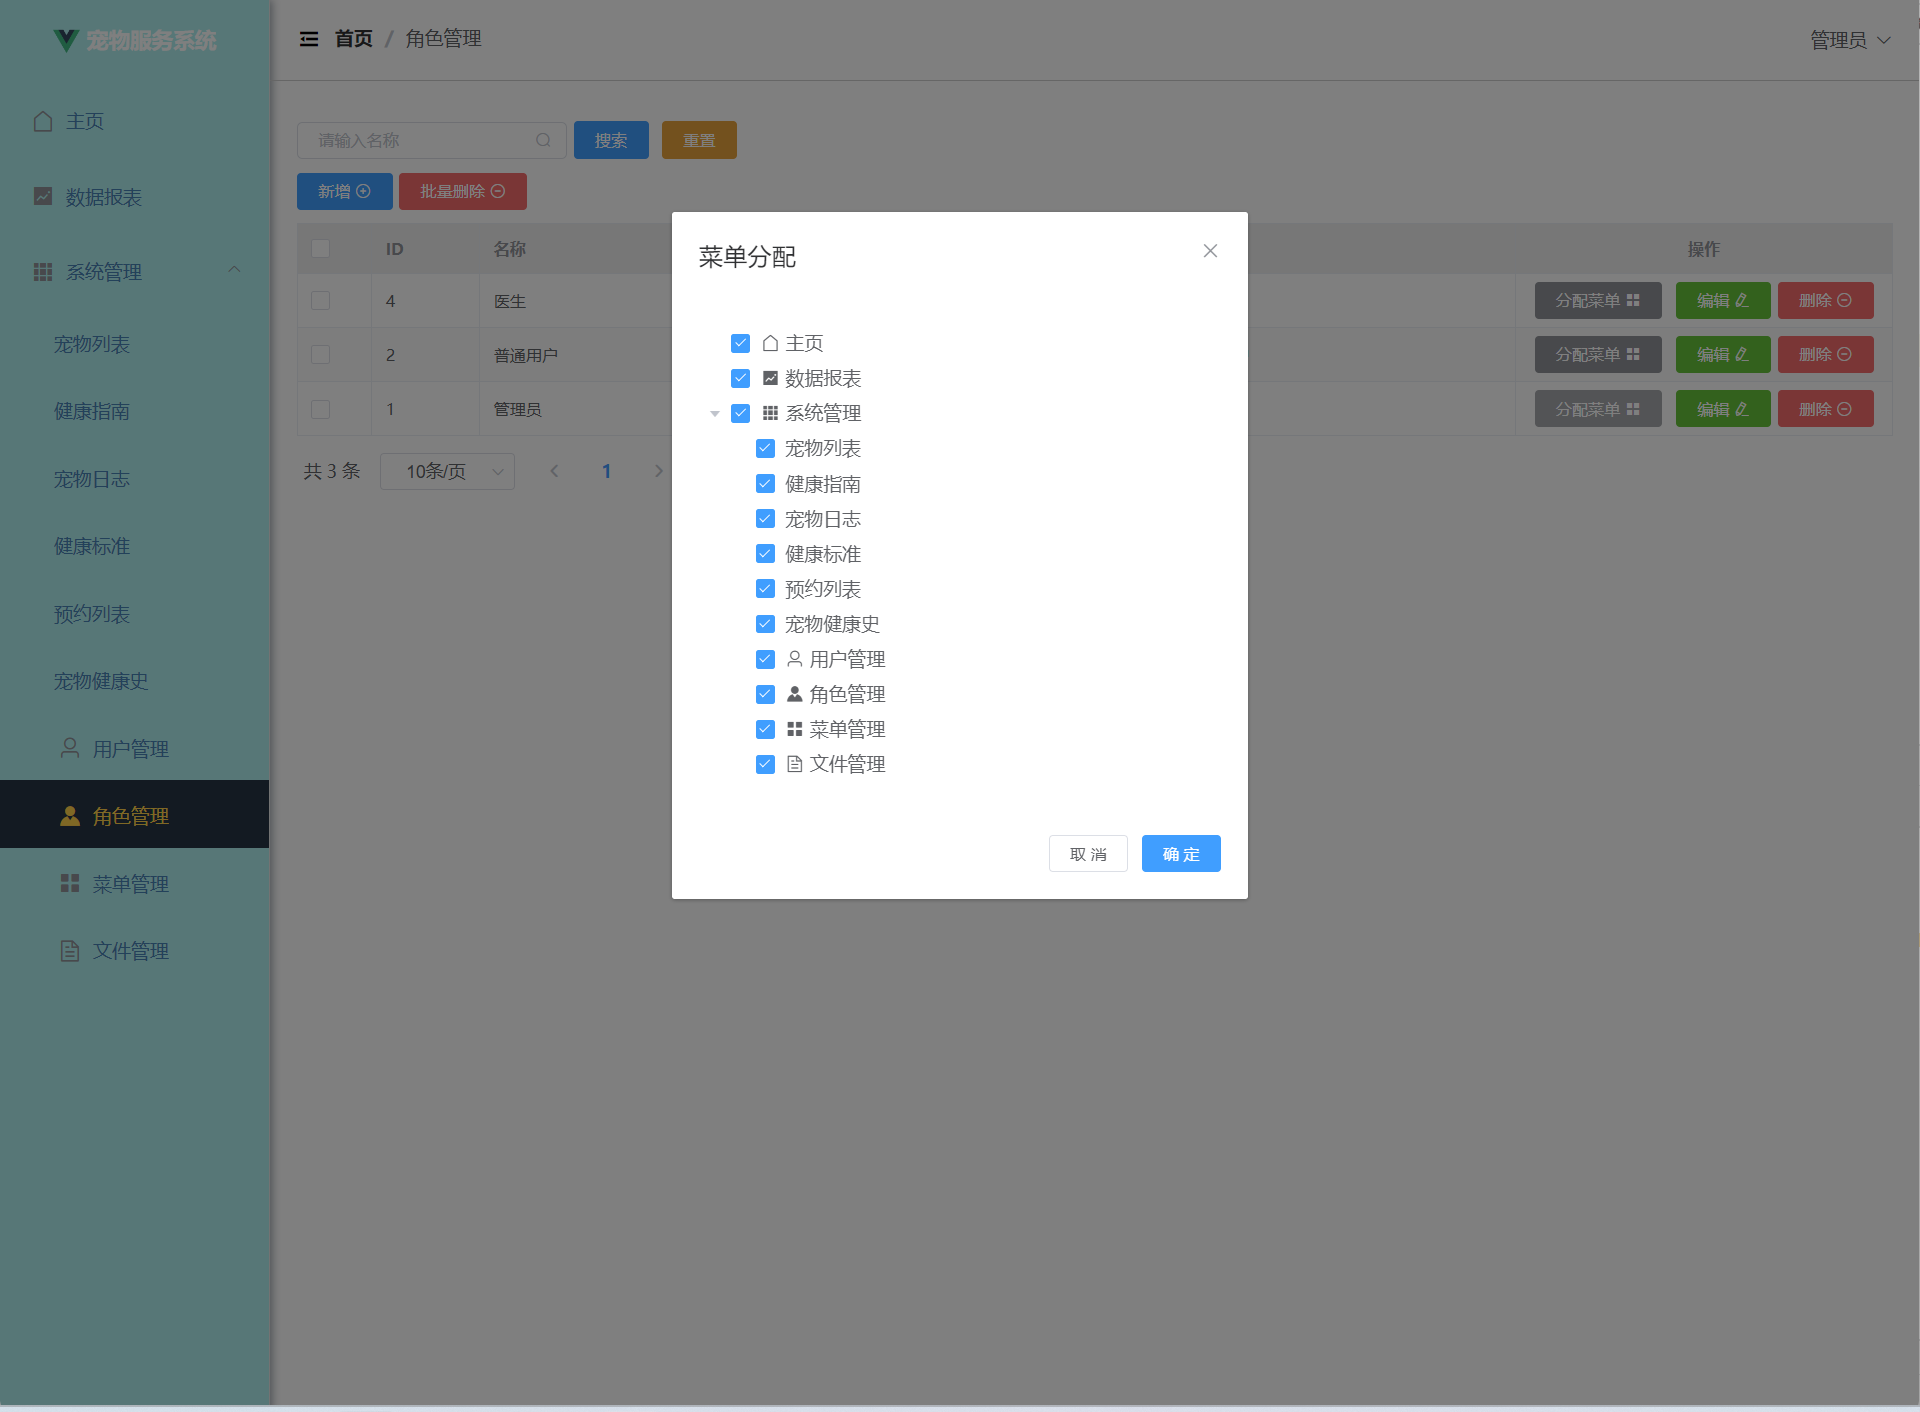Uncheck the 主页 checkbox in dialog
Image resolution: width=1920 pixels, height=1412 pixels.
click(x=740, y=343)
